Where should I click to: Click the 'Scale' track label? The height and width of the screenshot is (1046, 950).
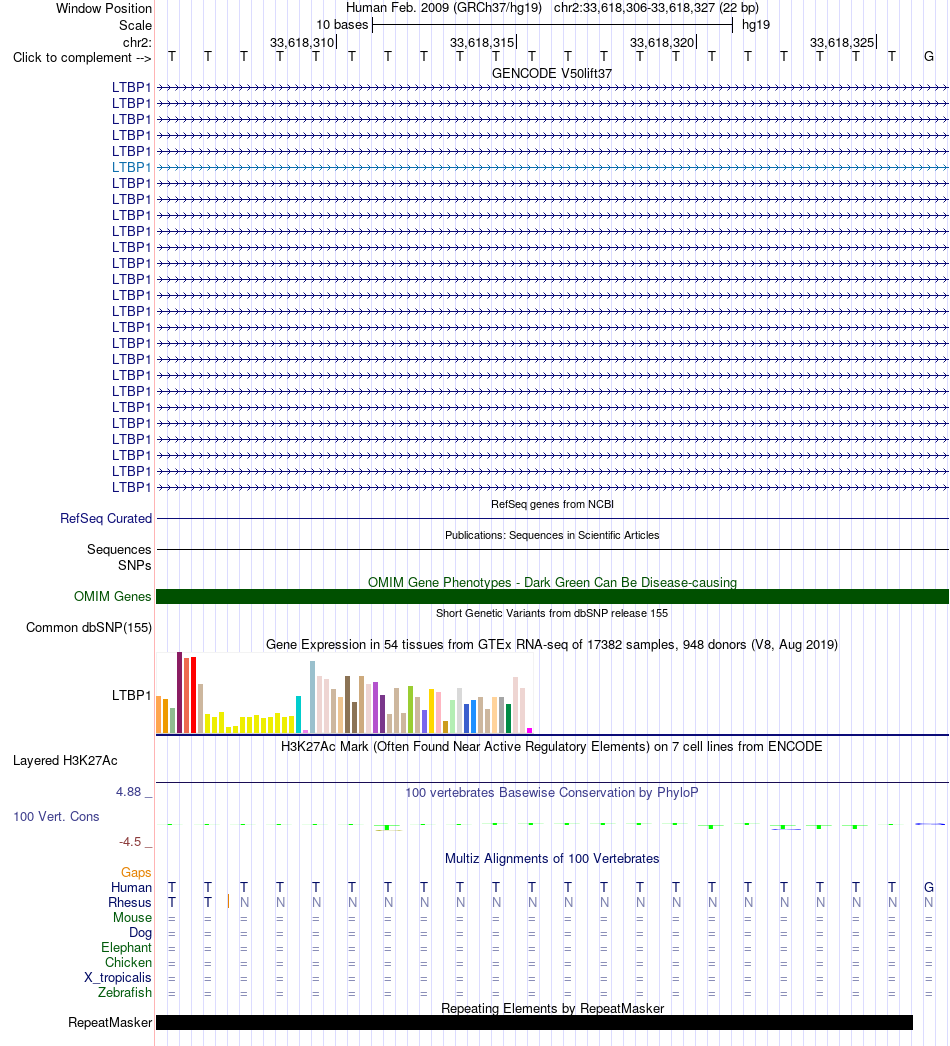point(135,25)
